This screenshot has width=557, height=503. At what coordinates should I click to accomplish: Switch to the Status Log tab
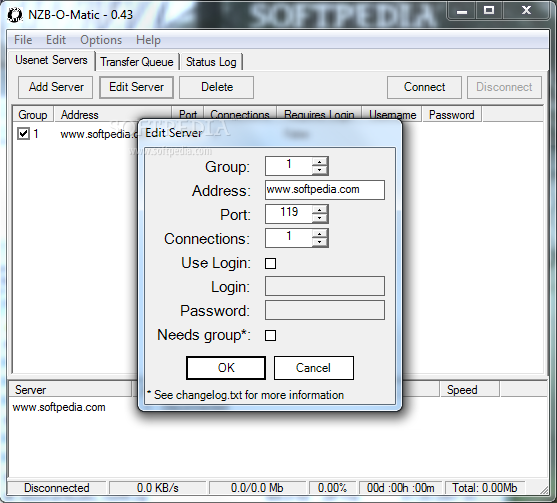(x=211, y=62)
